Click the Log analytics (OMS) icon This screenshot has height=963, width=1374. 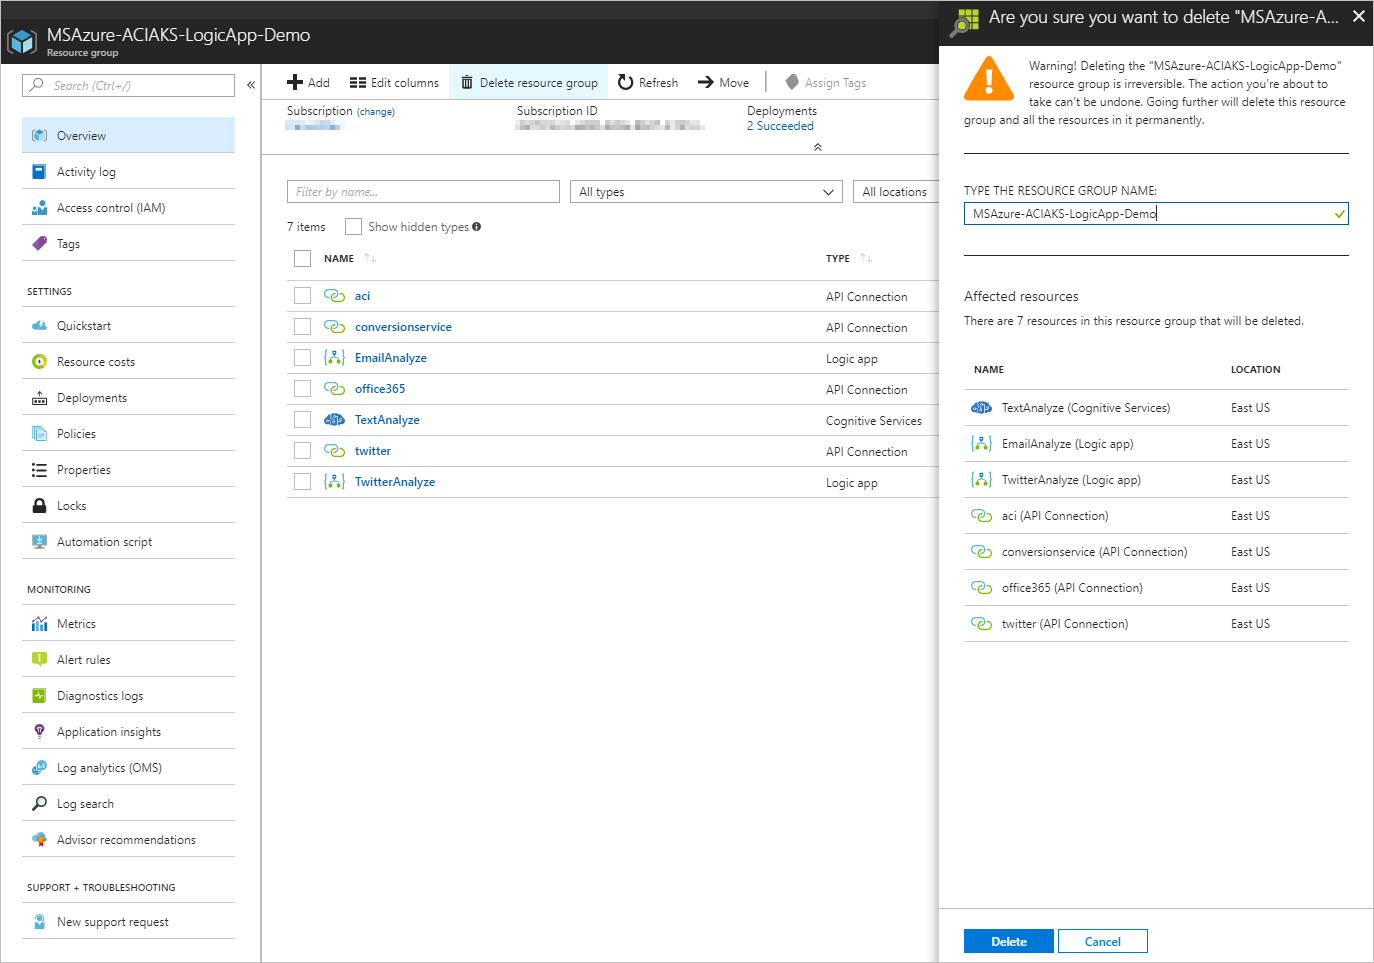point(39,768)
